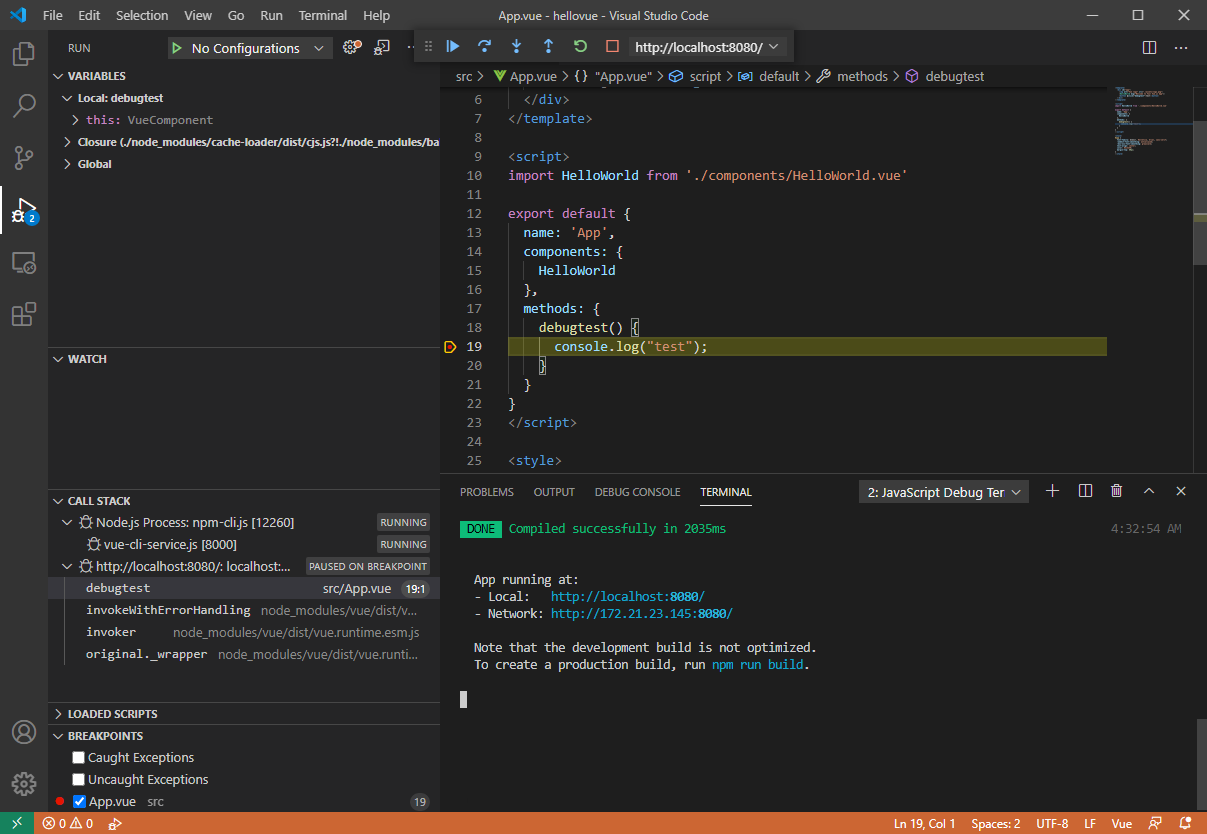Click the feedback icon in status bar

(x=1156, y=824)
